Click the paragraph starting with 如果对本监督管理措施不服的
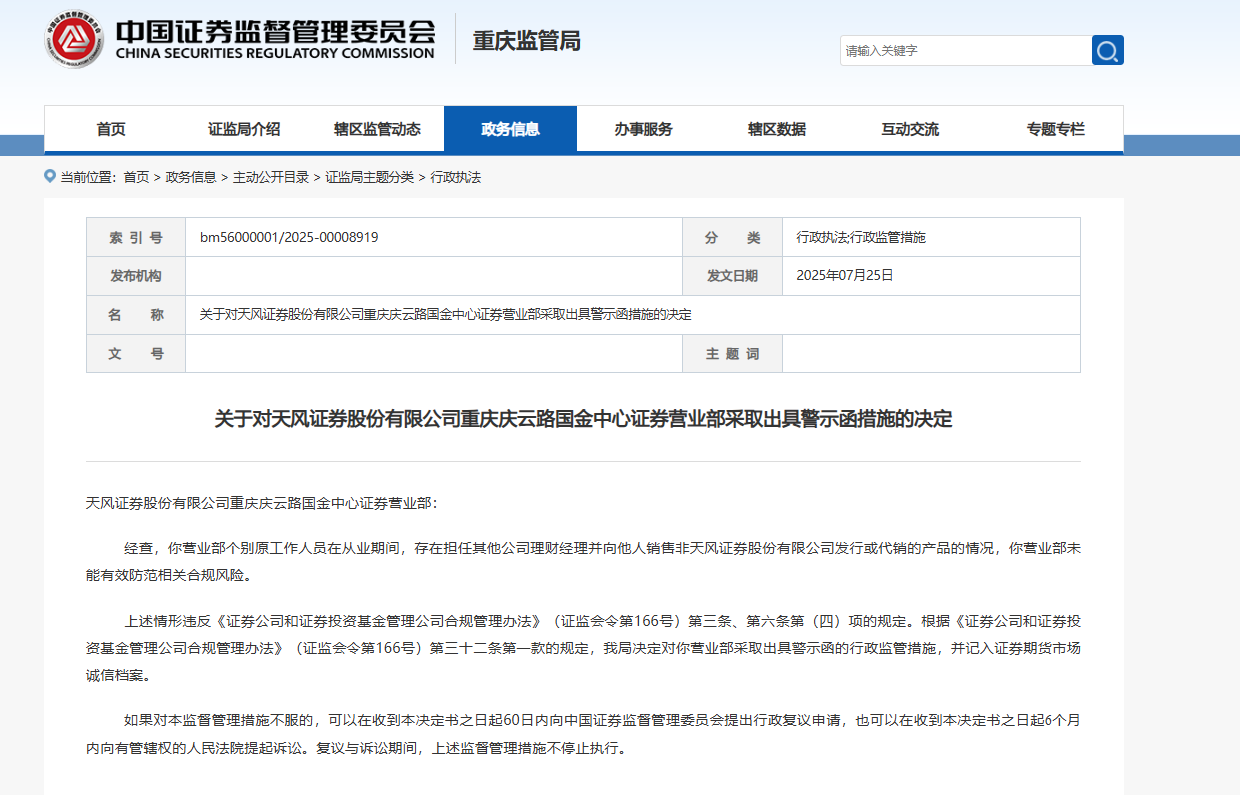Viewport: 1240px width, 795px height. [x=583, y=734]
